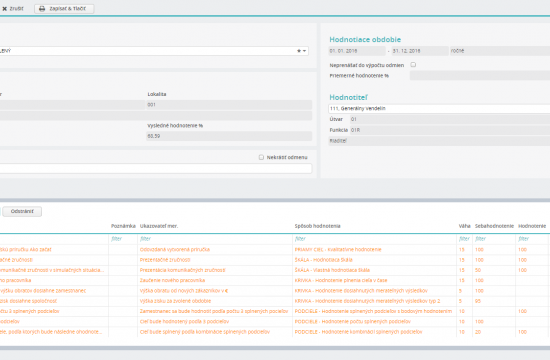Click the filter box under Spôsob hodnotenia
550x360 pixels.
point(374,239)
